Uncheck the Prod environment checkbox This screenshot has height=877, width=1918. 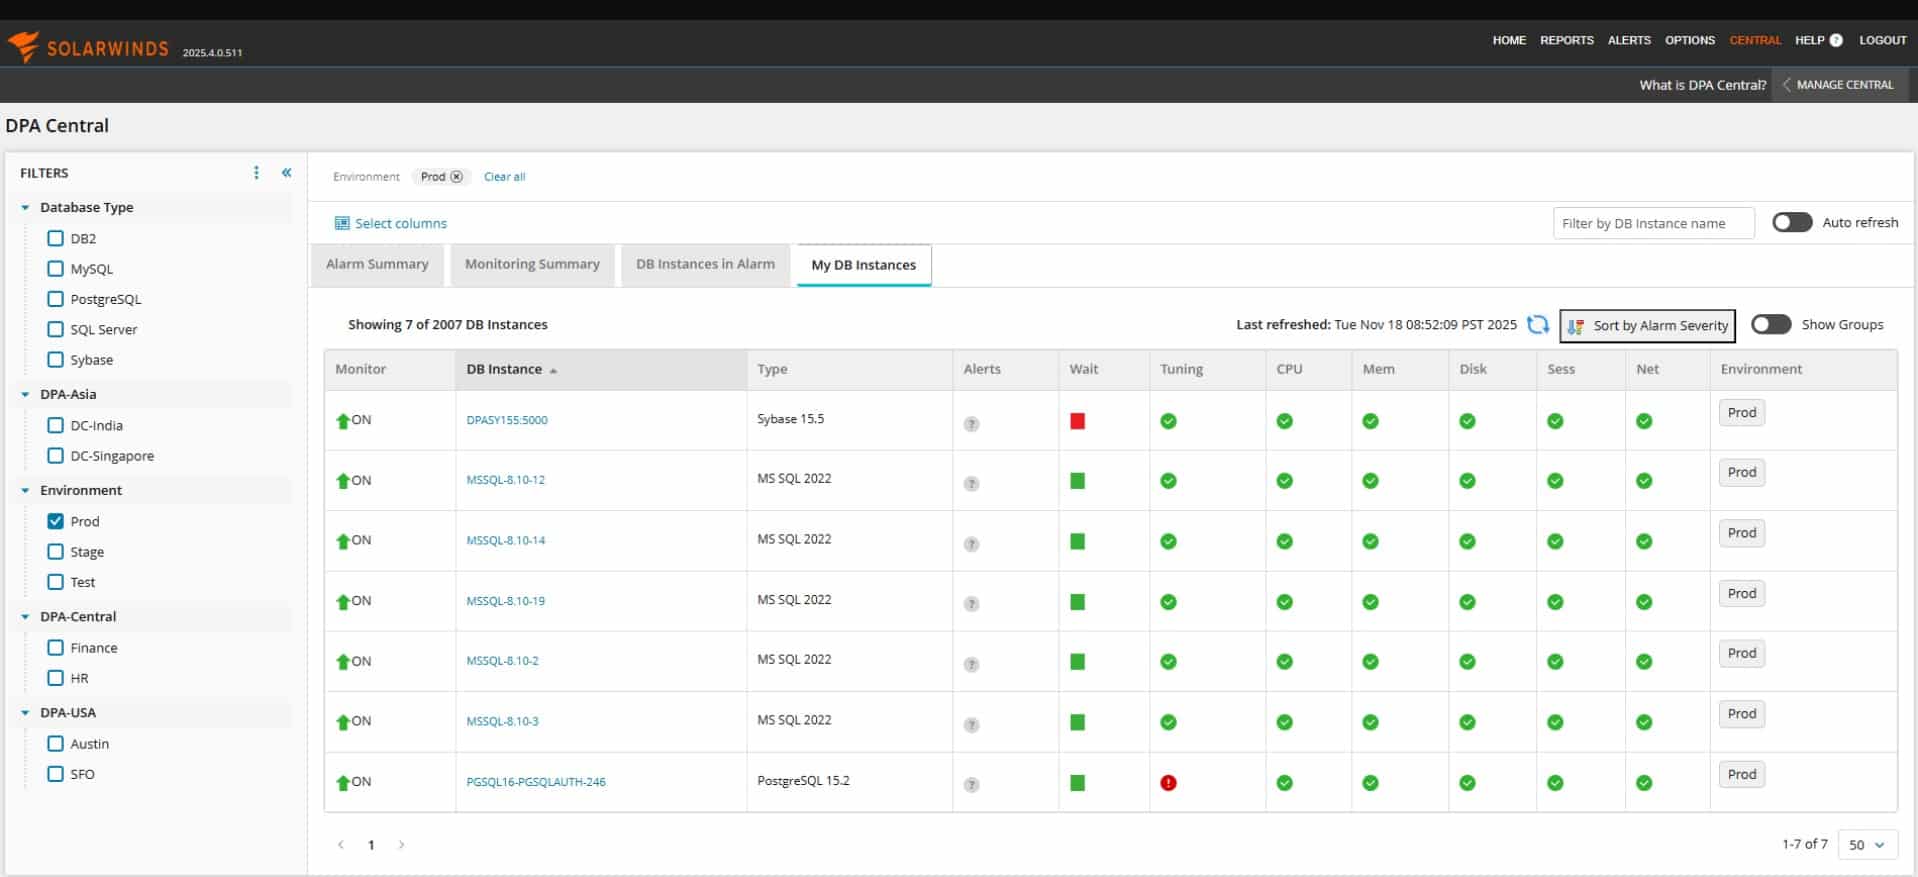point(56,521)
